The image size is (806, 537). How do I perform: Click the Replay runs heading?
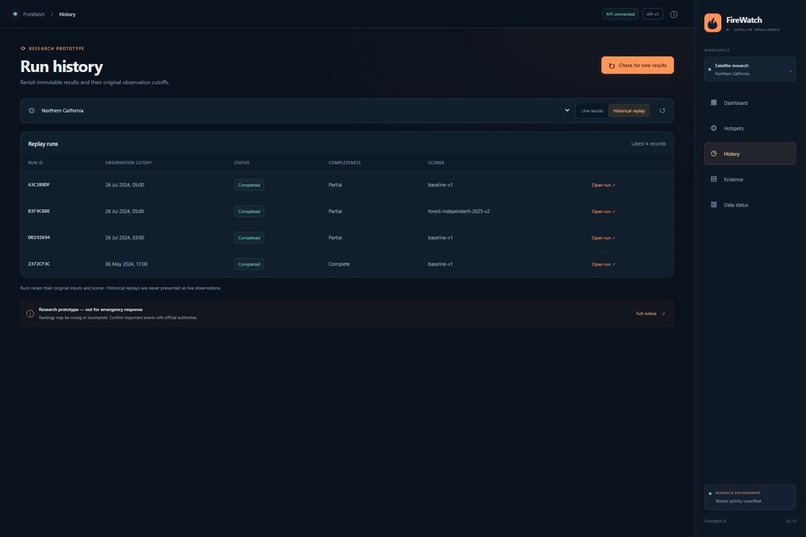43,144
